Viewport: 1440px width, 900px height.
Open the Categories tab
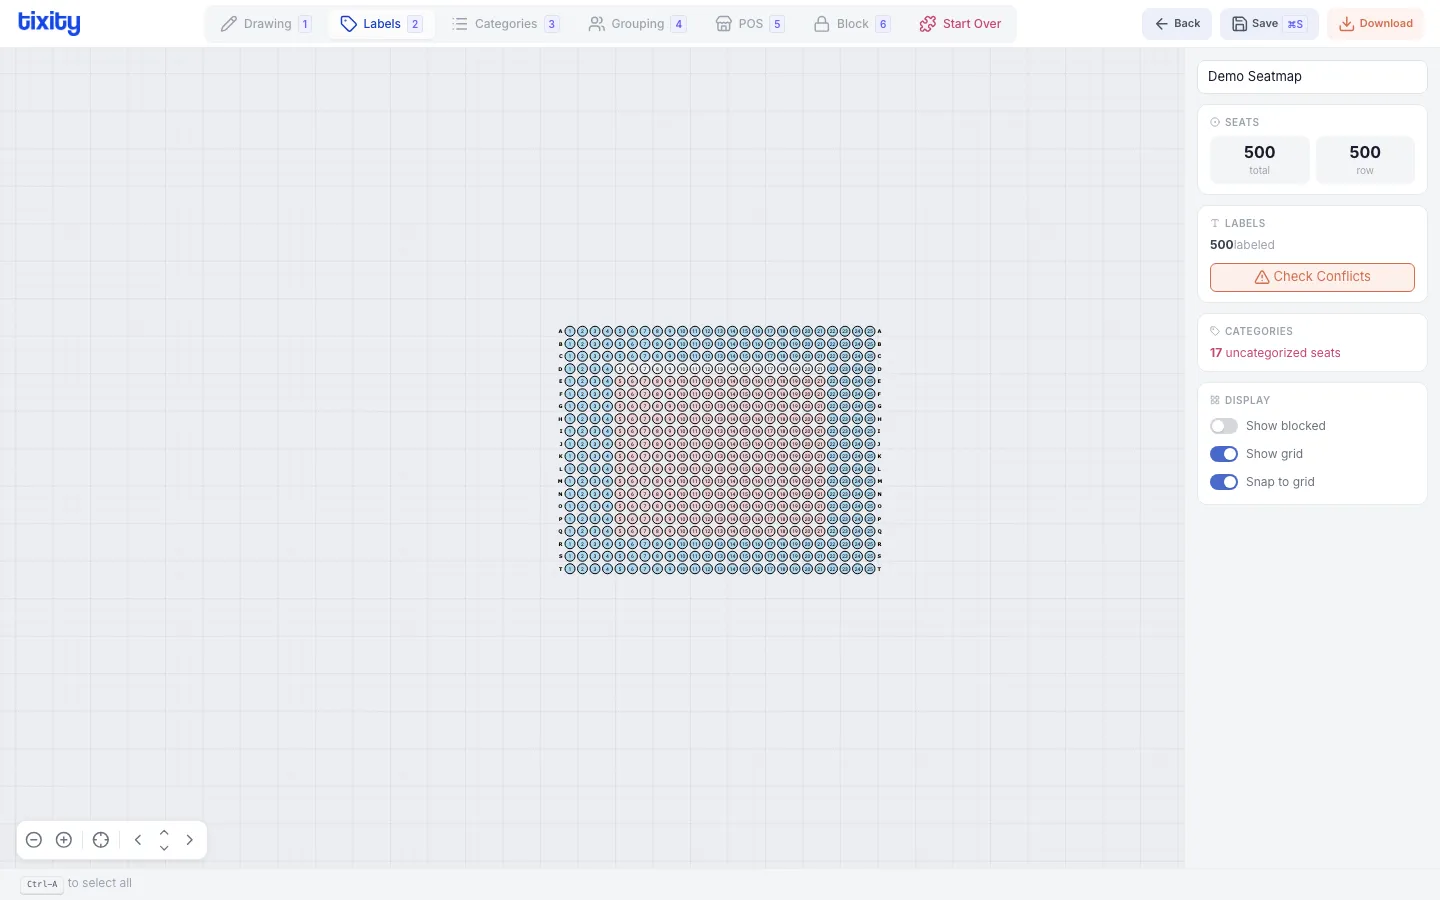pos(505,24)
